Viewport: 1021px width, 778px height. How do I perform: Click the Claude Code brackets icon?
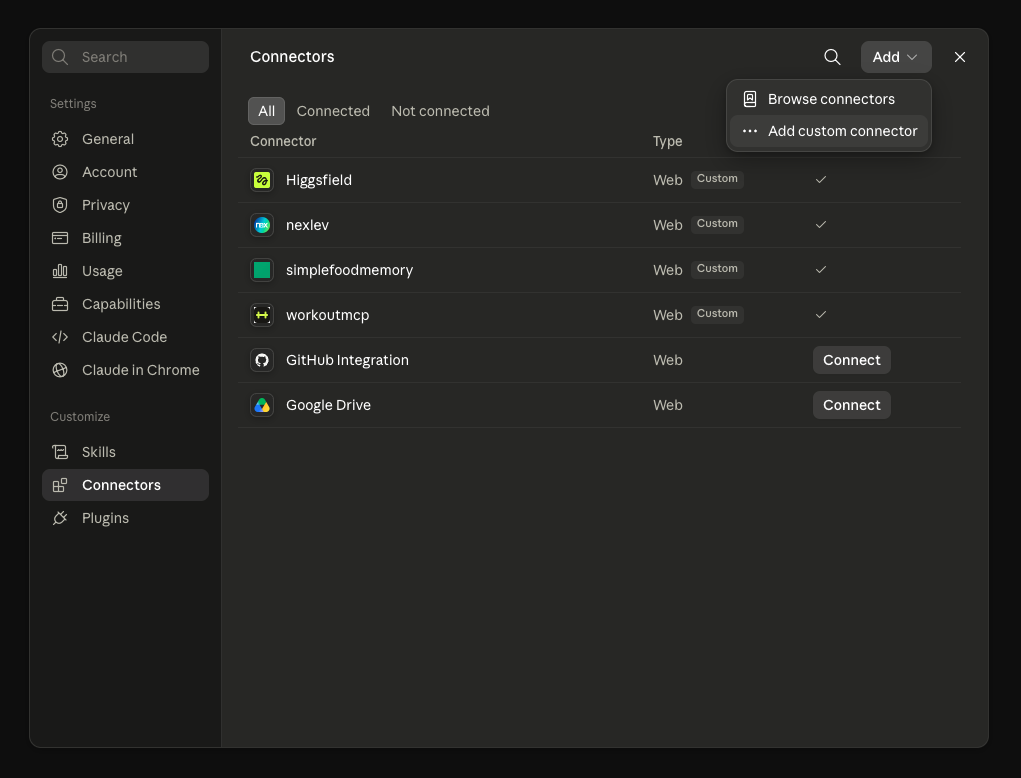[60, 337]
